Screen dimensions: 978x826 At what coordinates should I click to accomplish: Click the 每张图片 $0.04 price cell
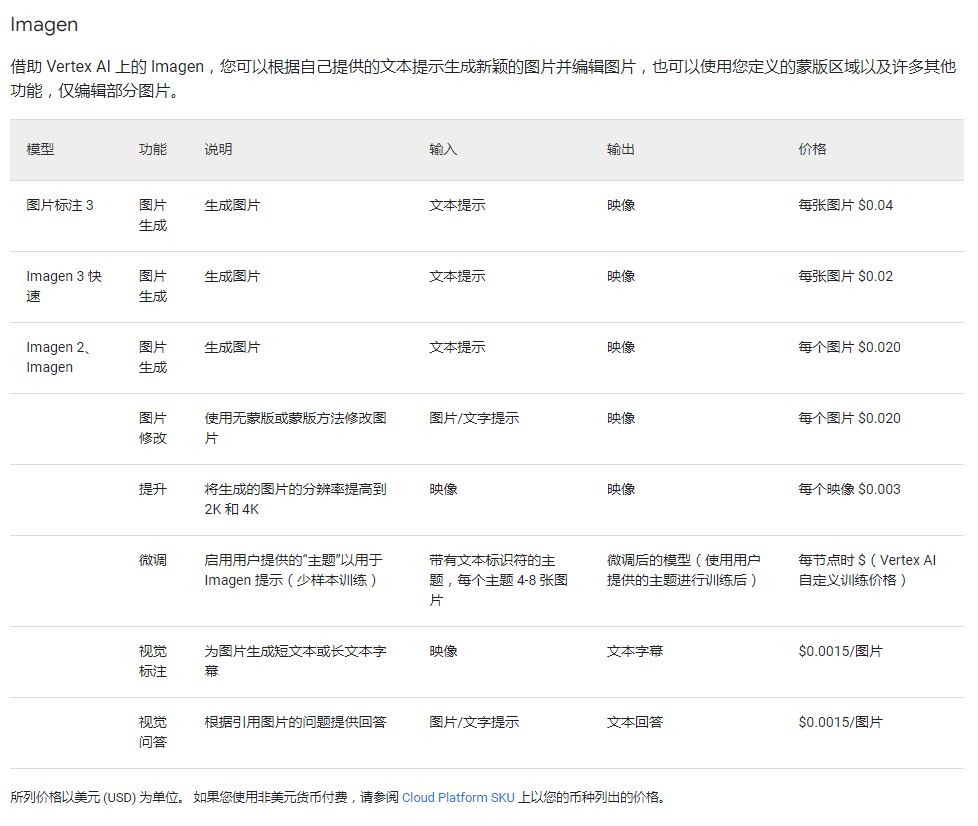pyautogui.click(x=846, y=205)
